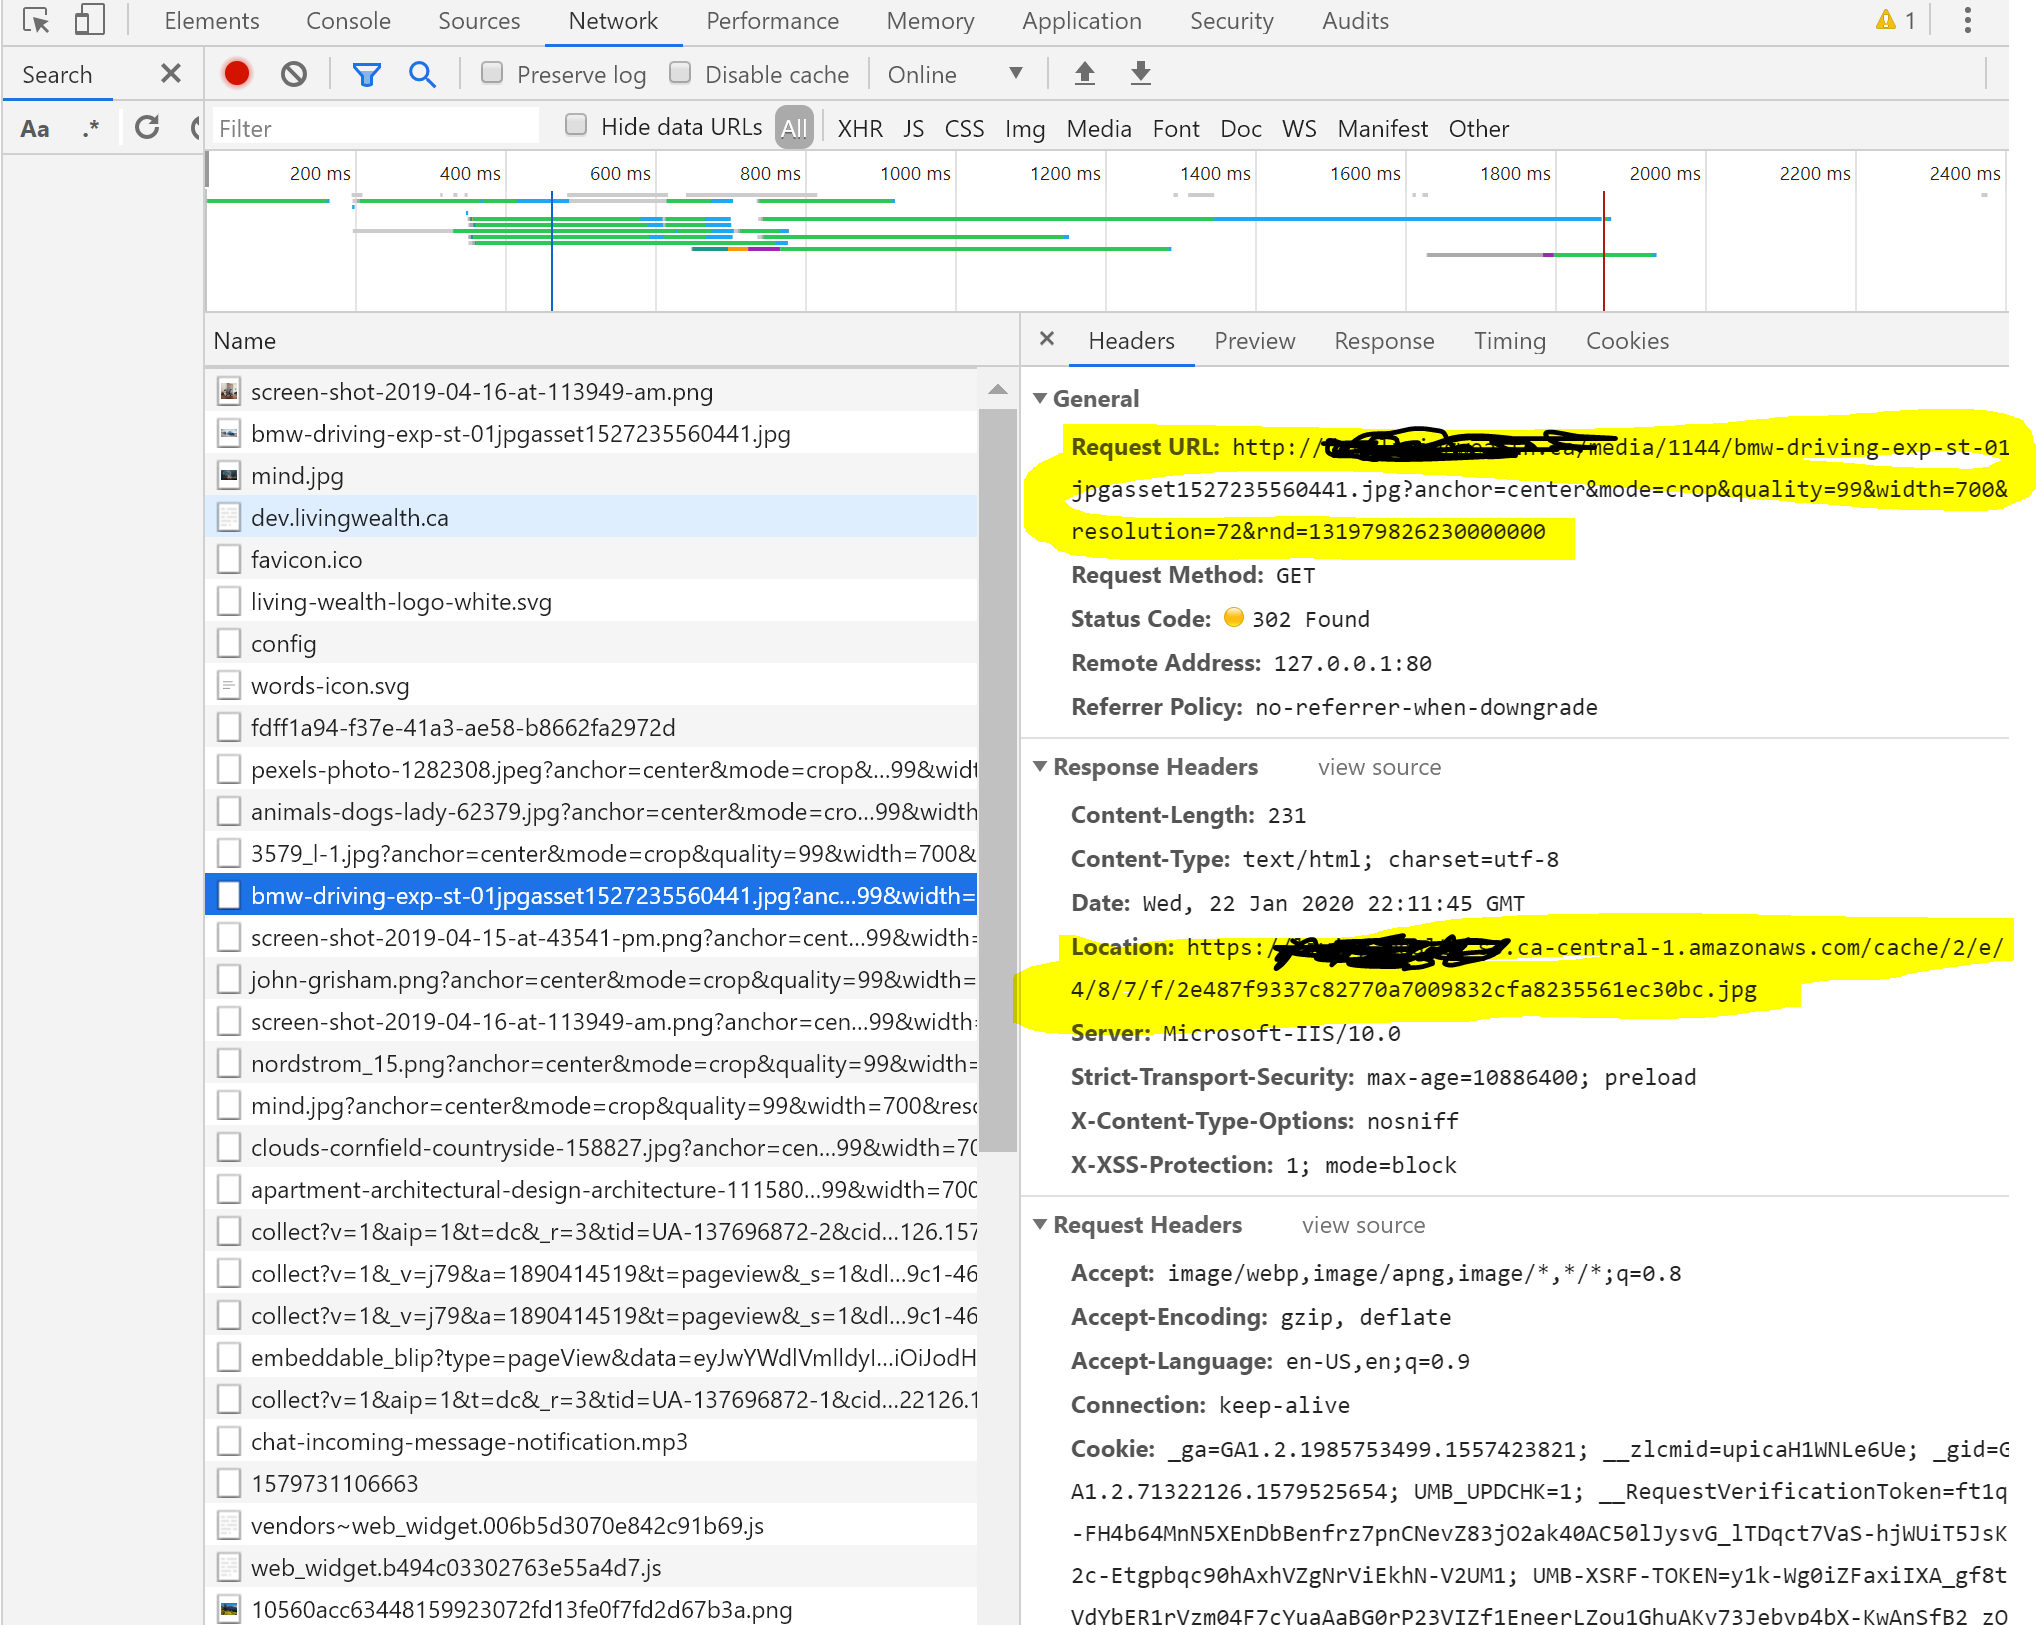
Task: Select the XHR filter type
Action: [x=859, y=129]
